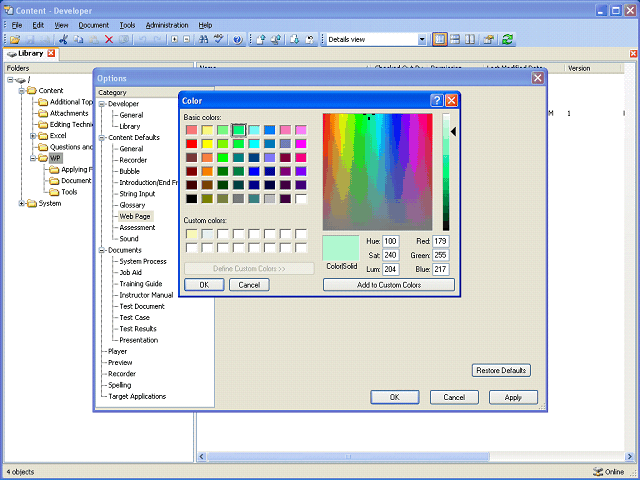
Task: Select the pure red basic color swatch
Action: (x=191, y=143)
